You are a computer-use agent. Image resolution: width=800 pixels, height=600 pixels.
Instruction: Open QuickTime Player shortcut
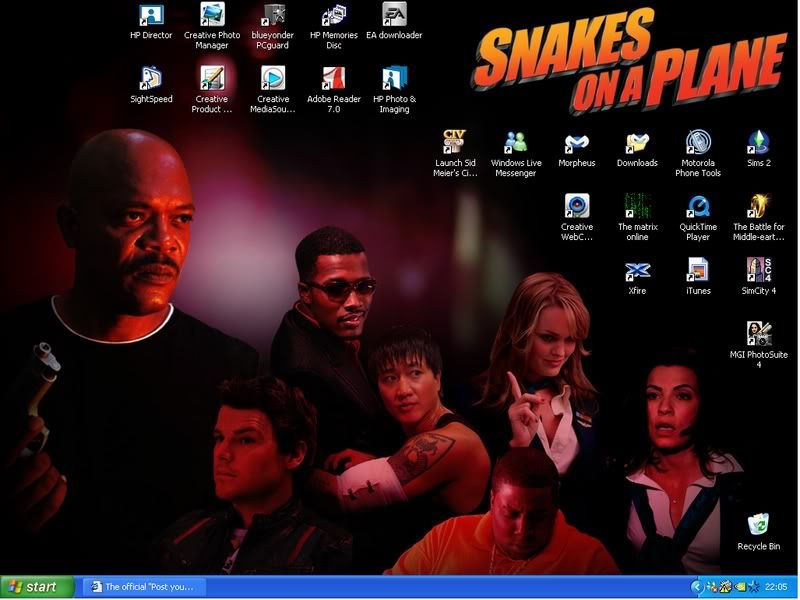[x=698, y=206]
